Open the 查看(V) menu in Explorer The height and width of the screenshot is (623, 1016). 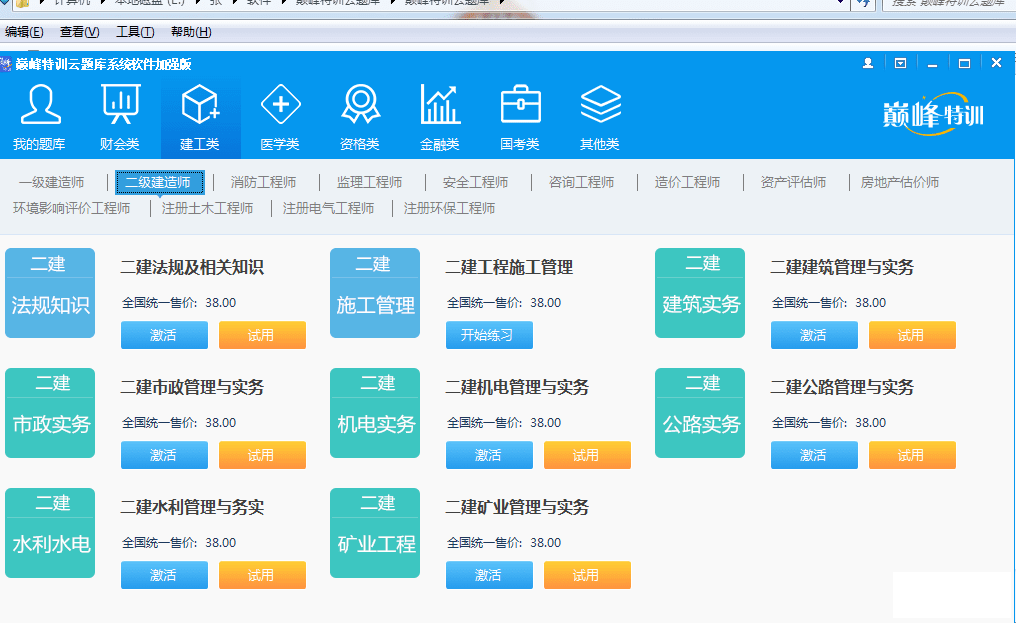click(x=80, y=32)
